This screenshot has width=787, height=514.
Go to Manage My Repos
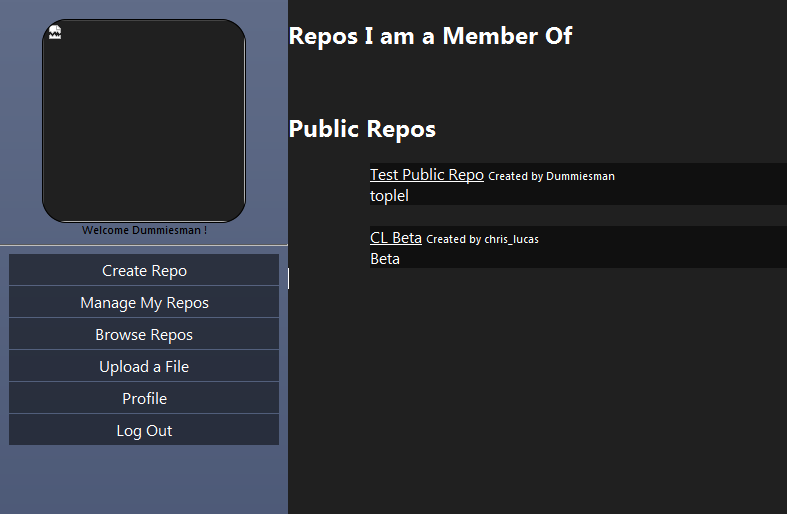click(x=144, y=302)
